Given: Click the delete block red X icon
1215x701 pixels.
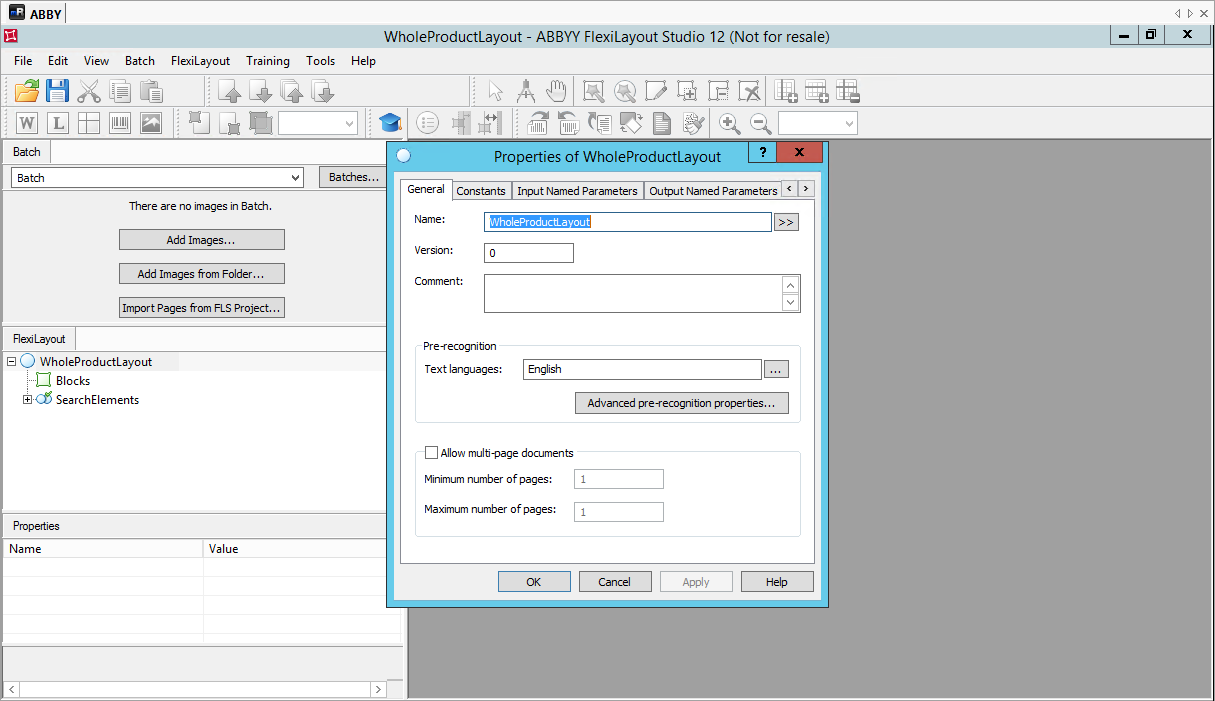Looking at the screenshot, I should (749, 92).
